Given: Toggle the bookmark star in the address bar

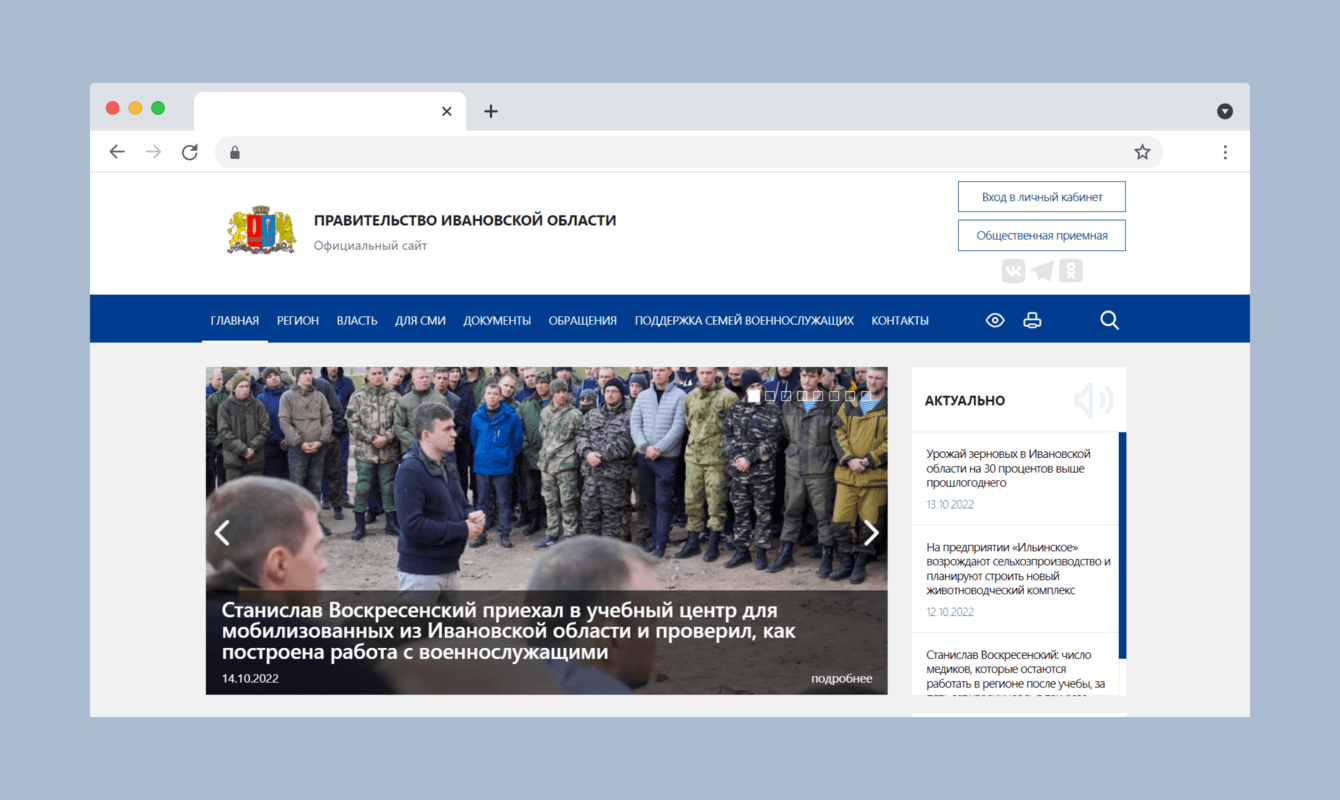Looking at the screenshot, I should pyautogui.click(x=1141, y=151).
